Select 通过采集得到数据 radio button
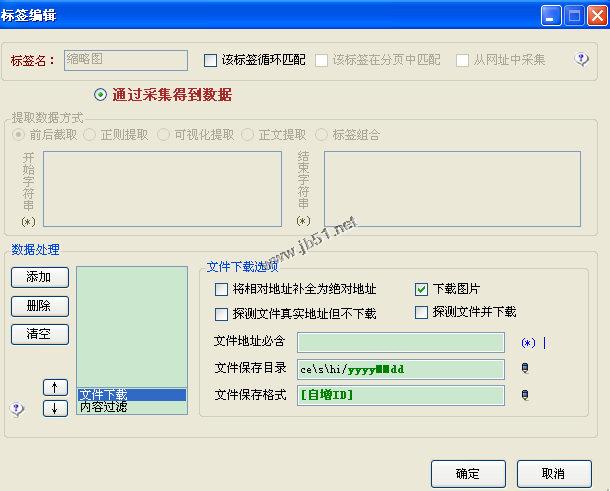This screenshot has height=491, width=610. pyautogui.click(x=100, y=95)
